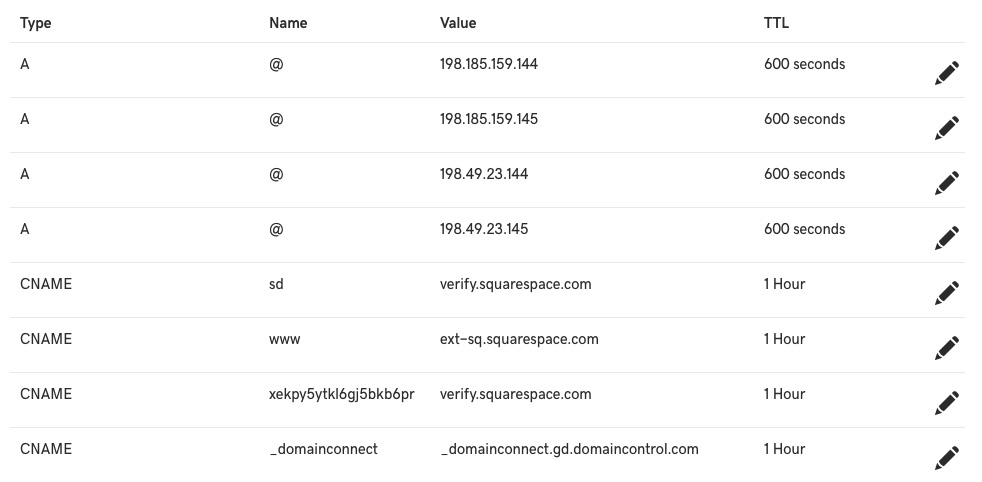This screenshot has height=482, width=982.
Task: Click the TTL column header
Action: coord(777,23)
